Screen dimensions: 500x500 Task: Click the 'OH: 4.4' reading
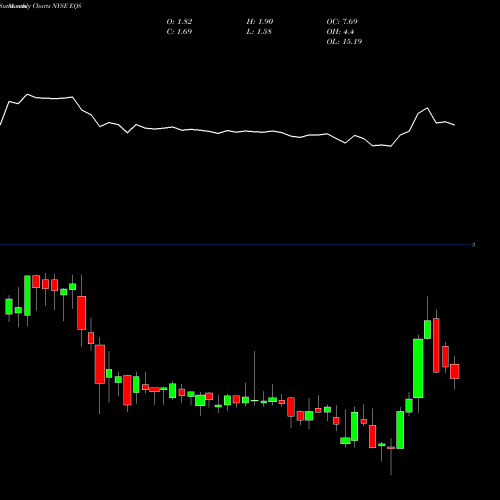[340, 32]
